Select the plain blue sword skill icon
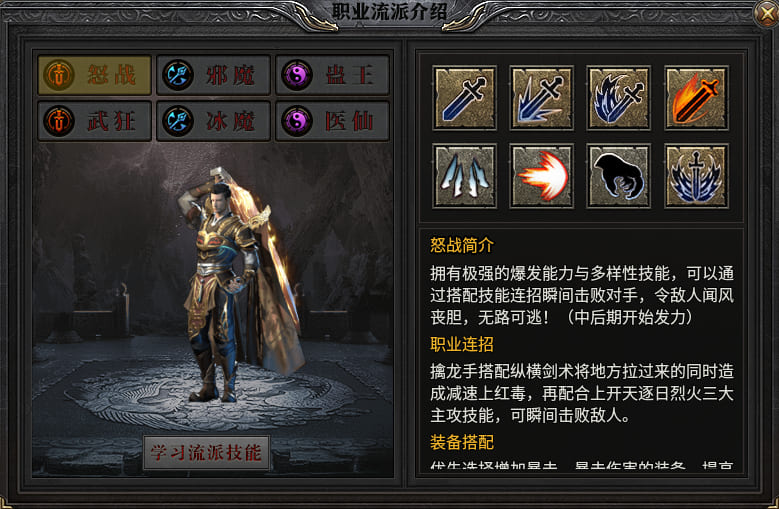 [465, 98]
